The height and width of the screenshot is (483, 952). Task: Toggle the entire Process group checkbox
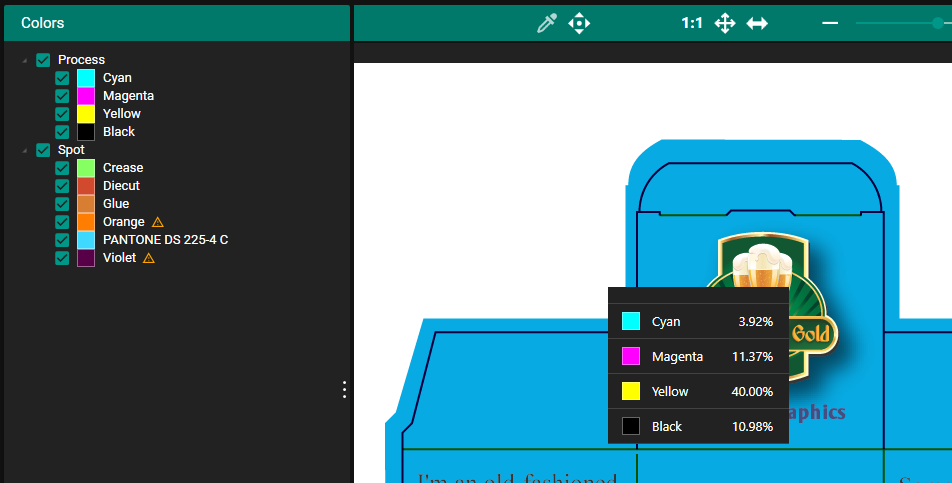pos(43,60)
